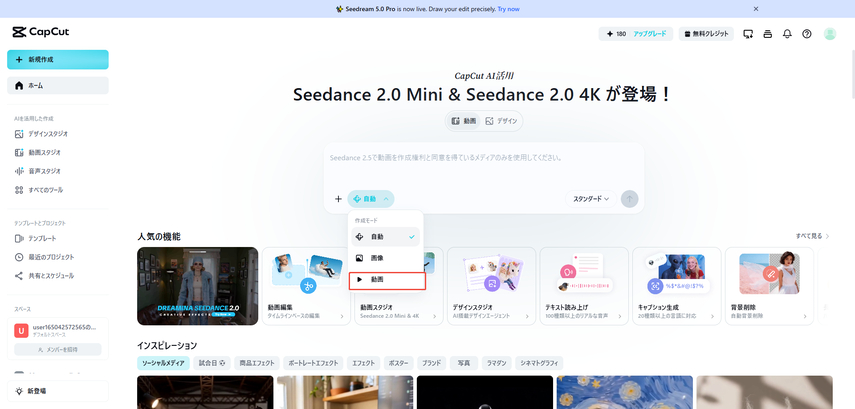Viewport: 855px width, 409px height.
Task: Select the ラマダン filter tab
Action: tap(496, 363)
